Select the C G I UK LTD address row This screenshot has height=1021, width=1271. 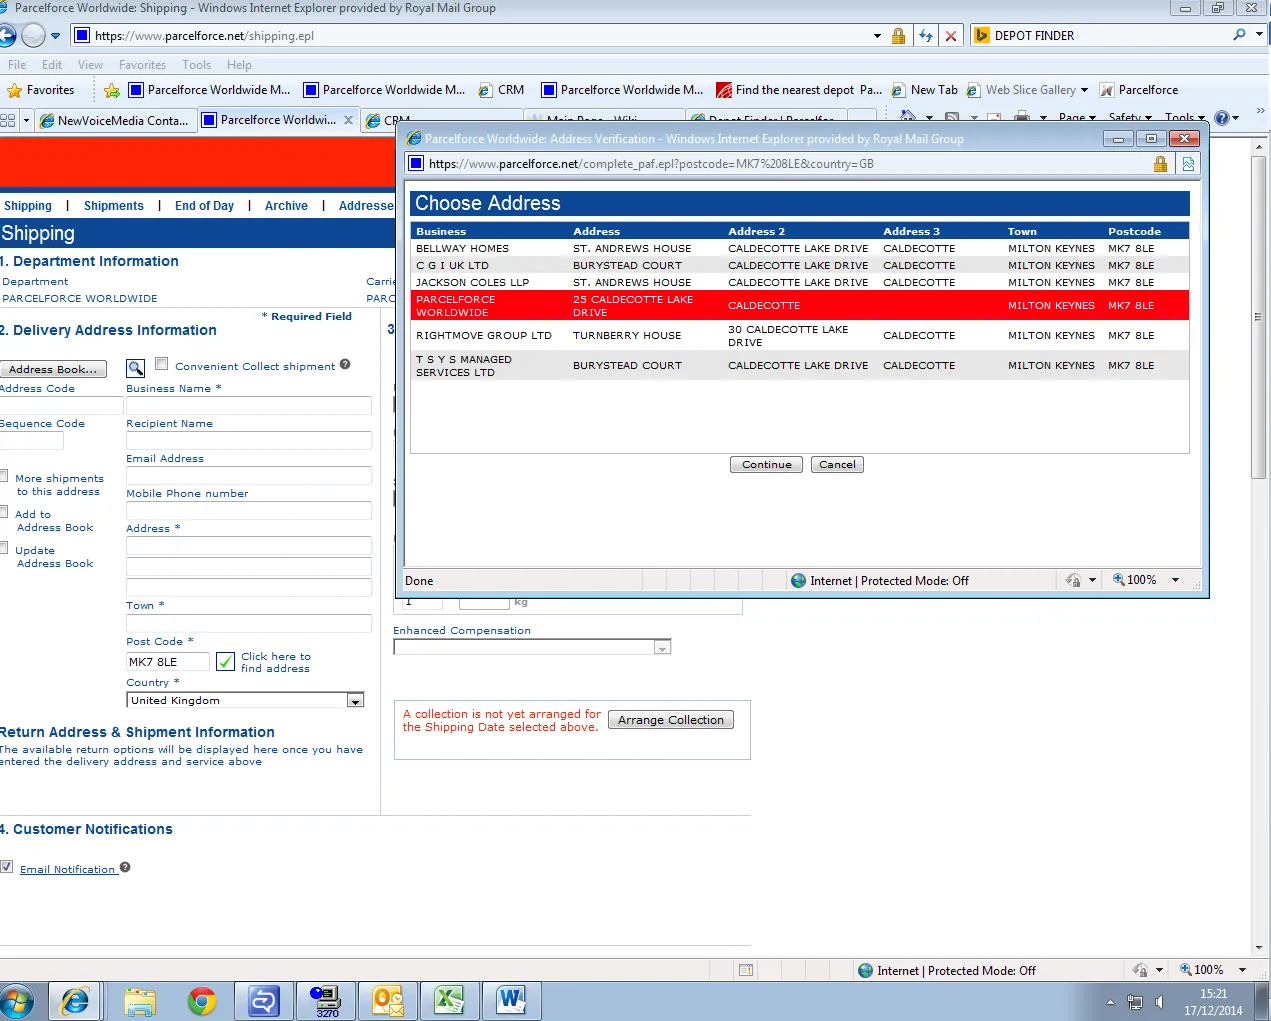[x=799, y=265]
